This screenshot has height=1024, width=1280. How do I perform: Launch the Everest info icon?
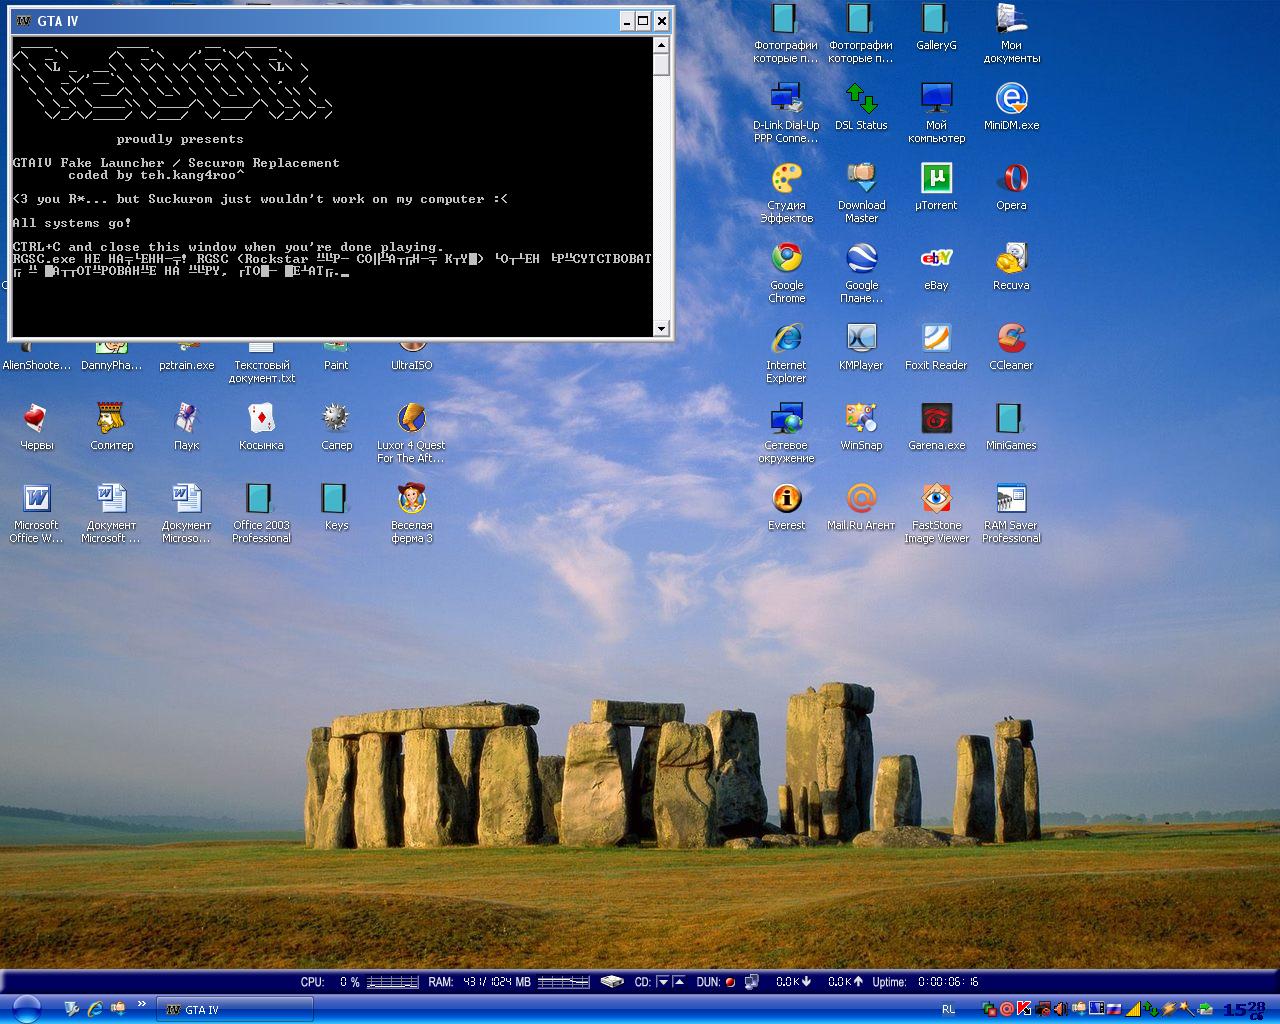pyautogui.click(x=786, y=507)
